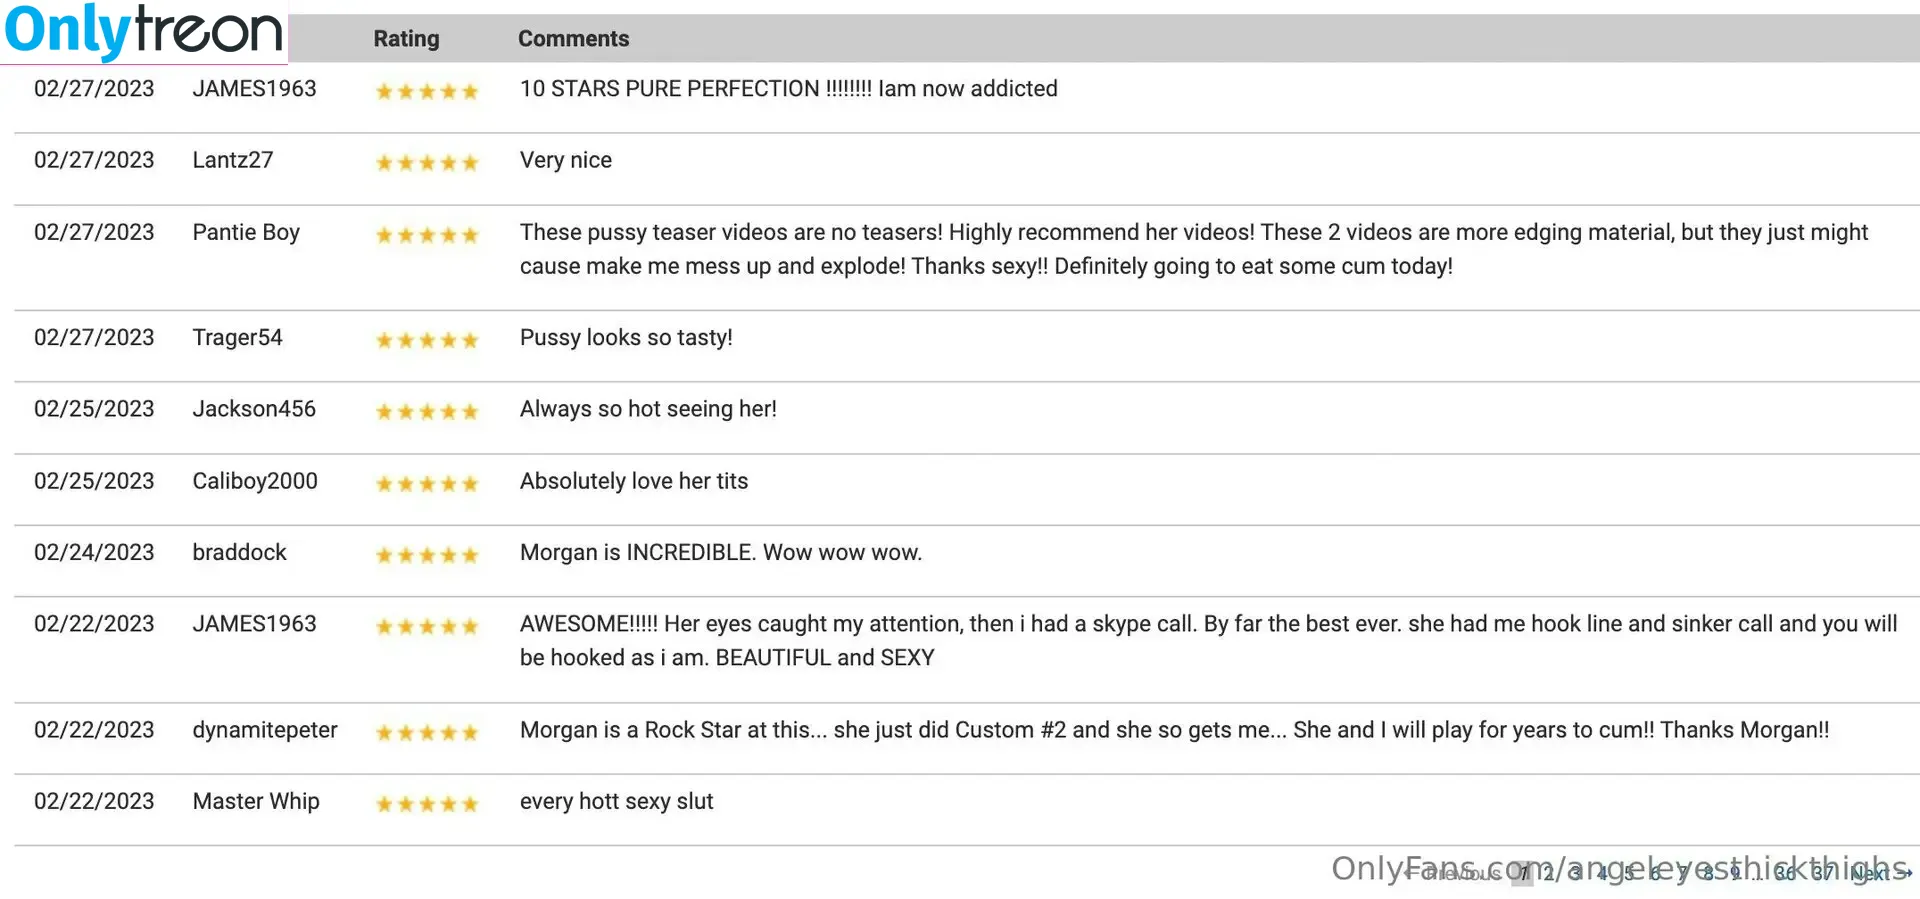Click the star rating in the braddock row
This screenshot has height=899, width=1920.
(427, 556)
